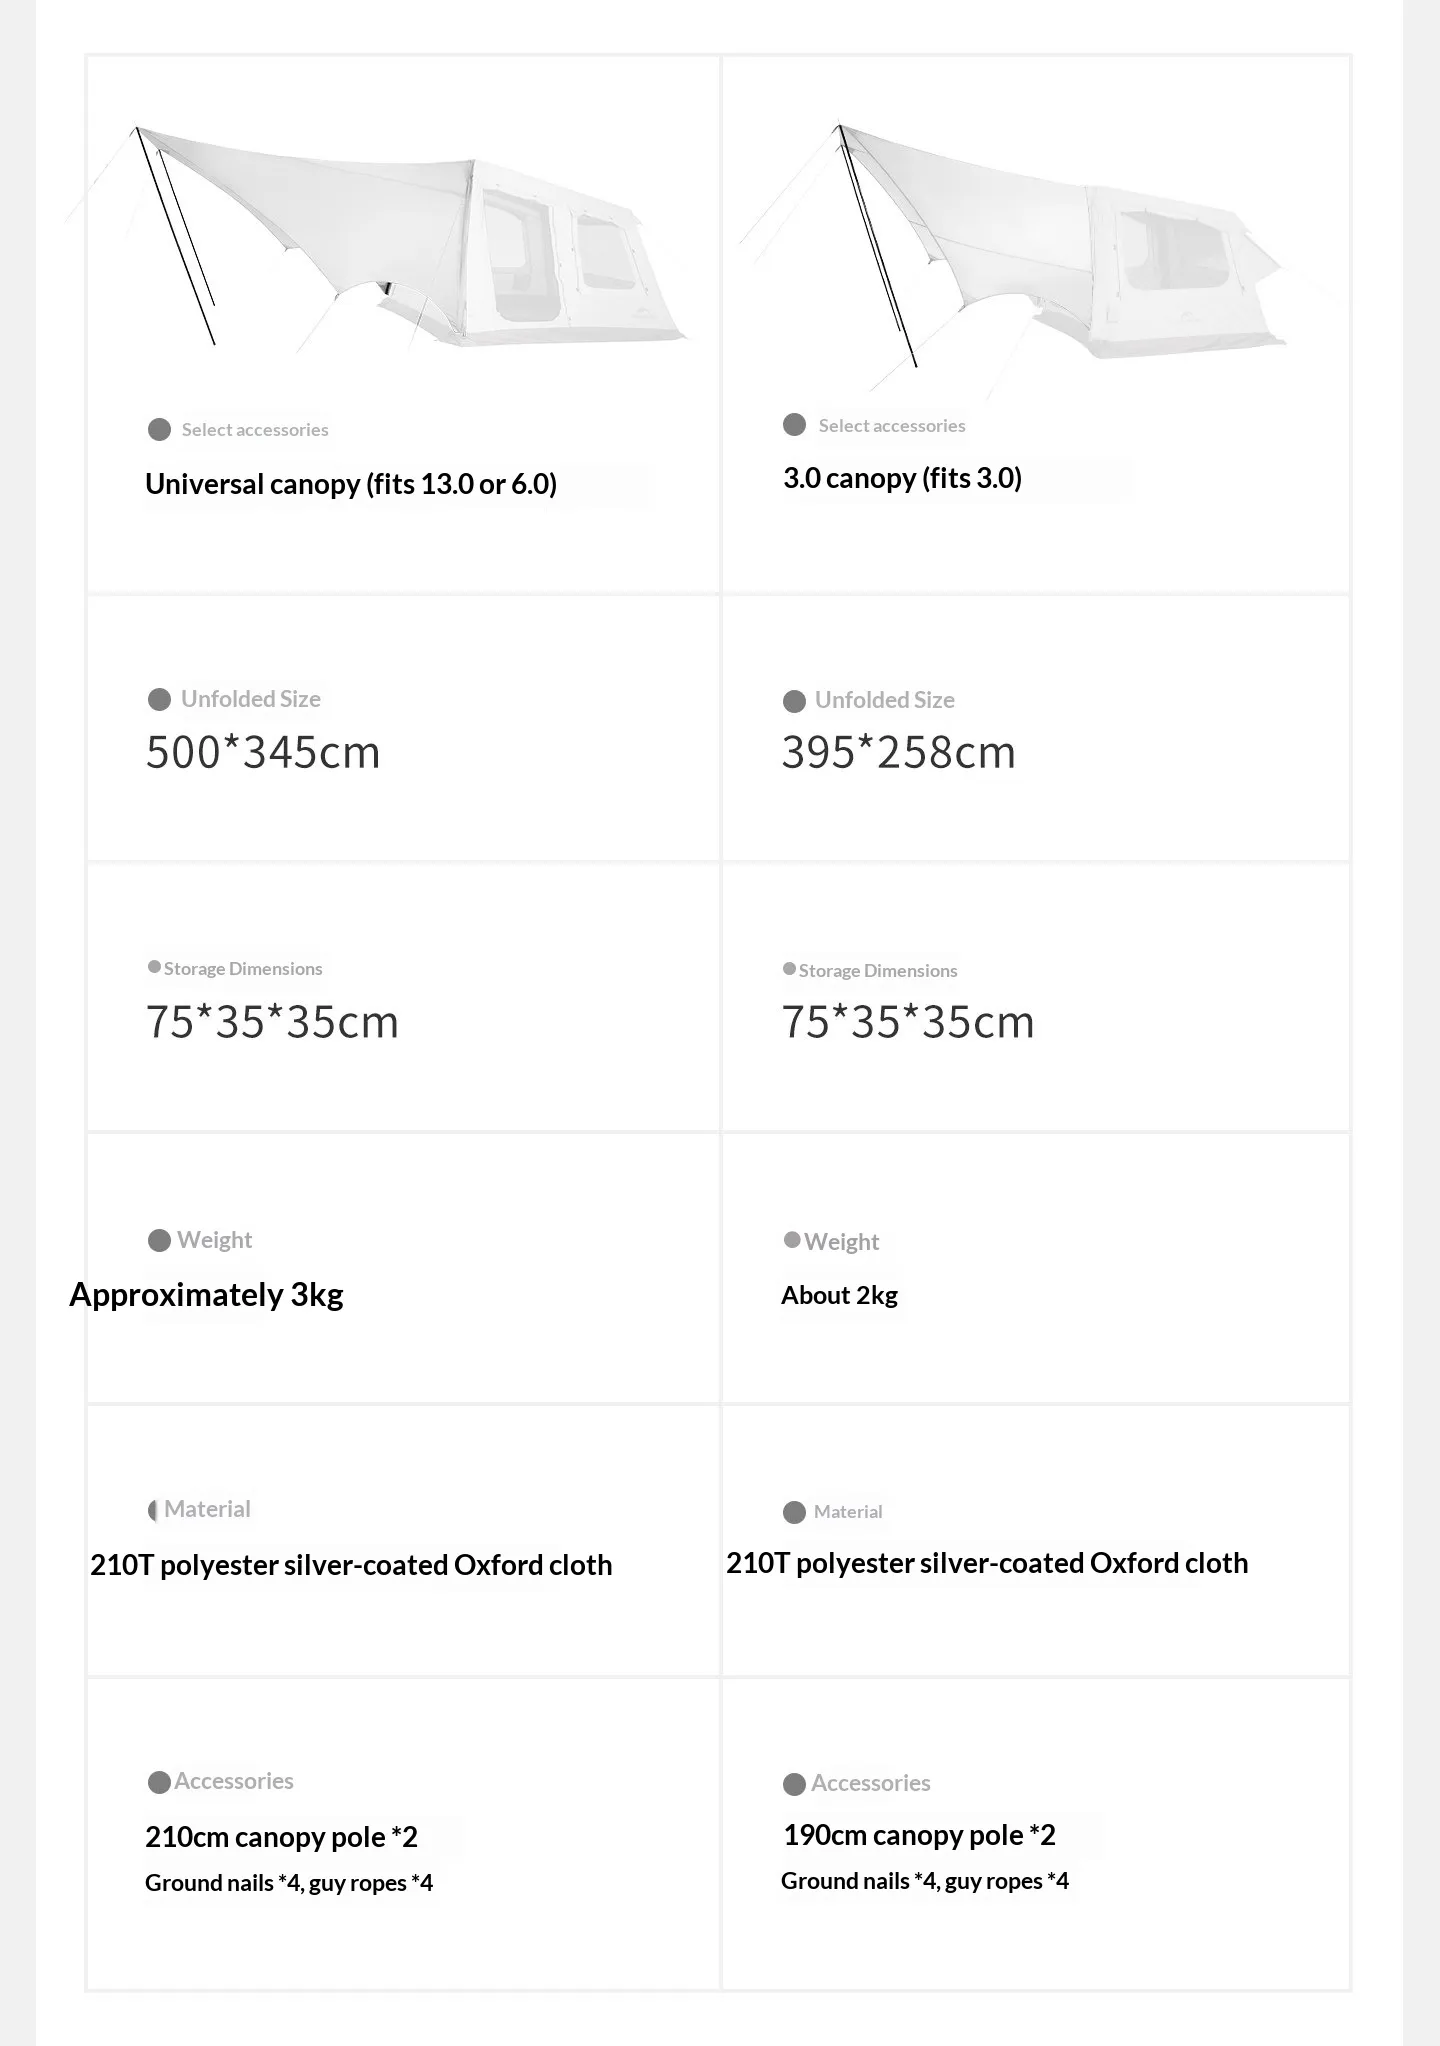Image resolution: width=1440 pixels, height=2046 pixels.
Task: Click bullet next to right Unfolded Size
Action: (795, 701)
